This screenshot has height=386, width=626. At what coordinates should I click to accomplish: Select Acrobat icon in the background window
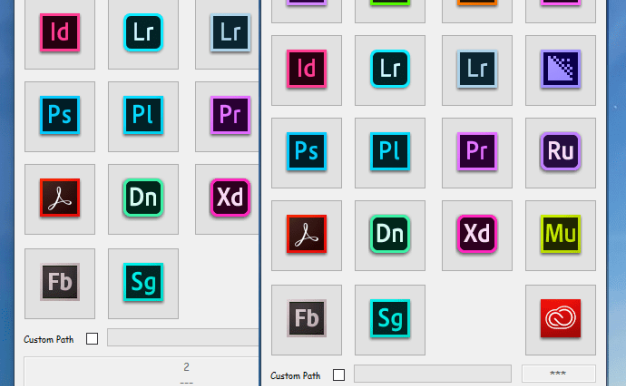59,199
